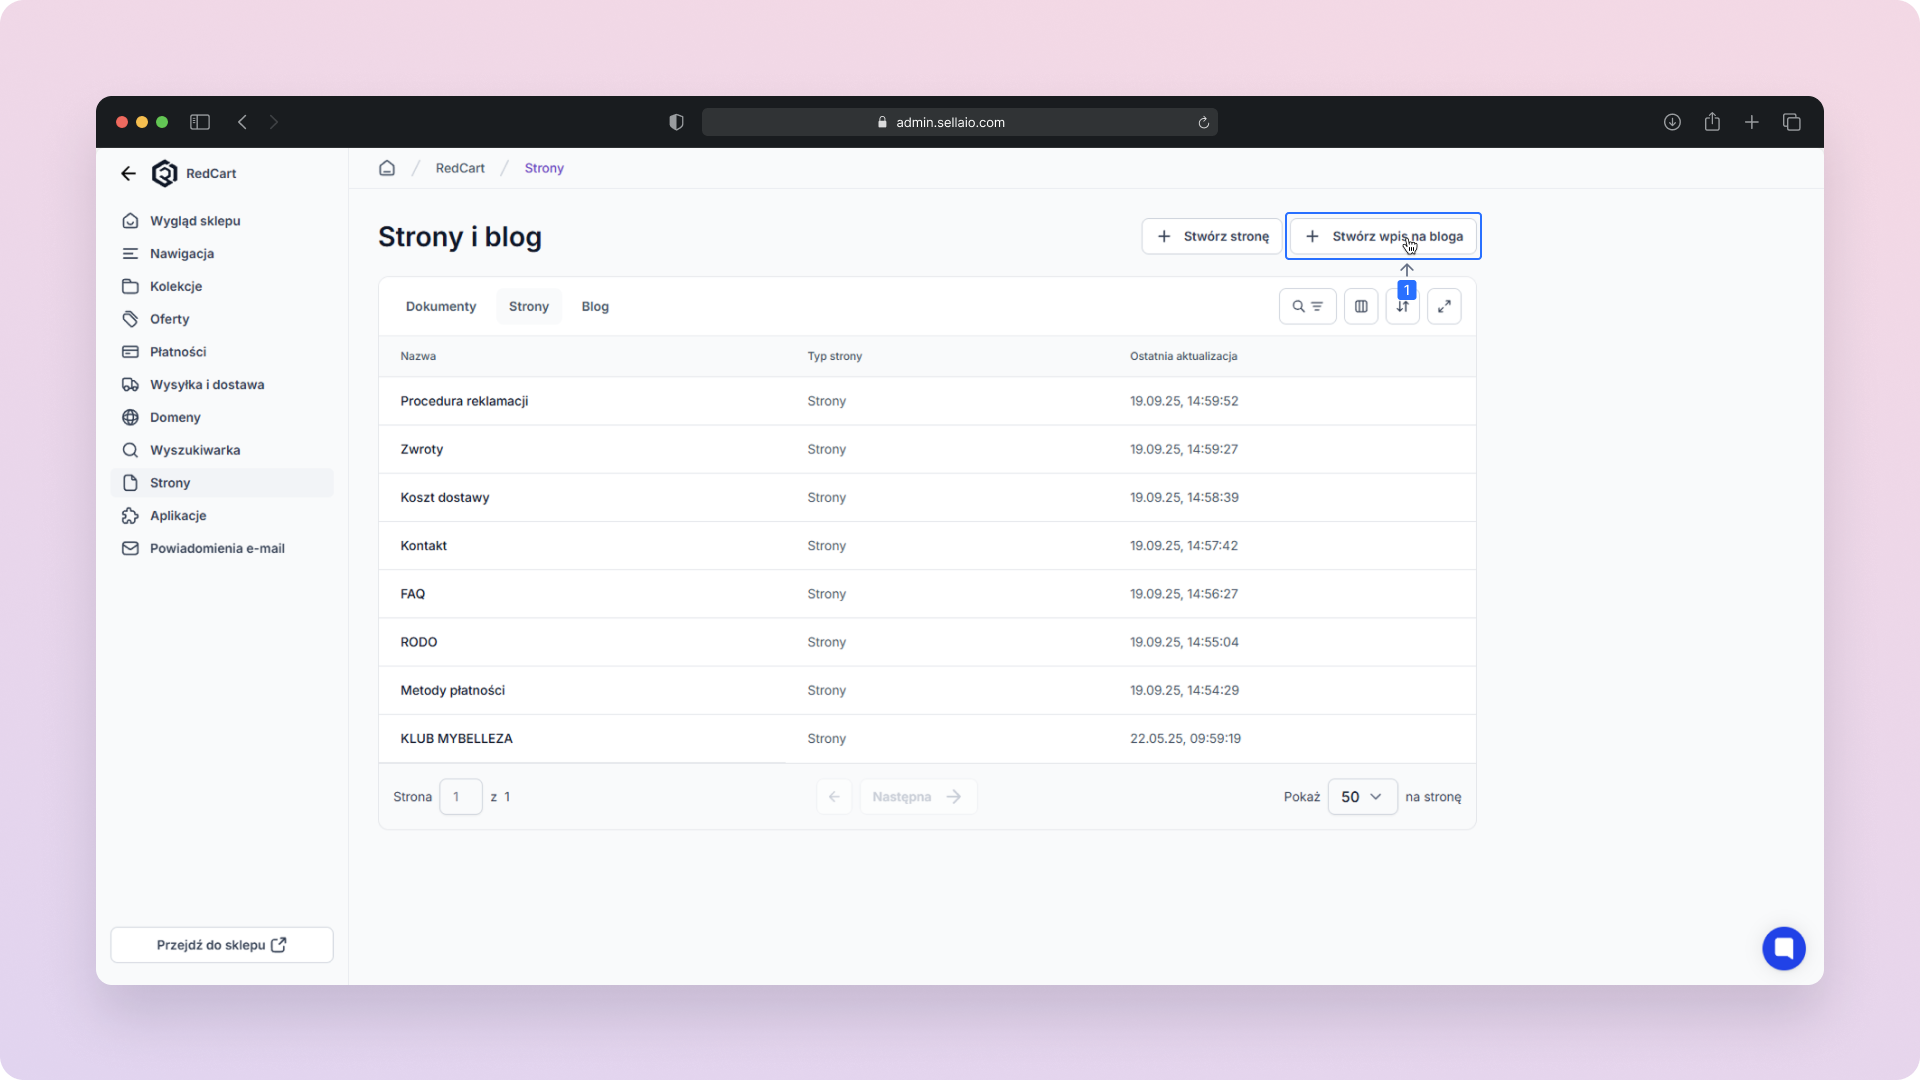This screenshot has height=1080, width=1920.
Task: Expand the 50 per page dropdown
Action: click(1362, 797)
